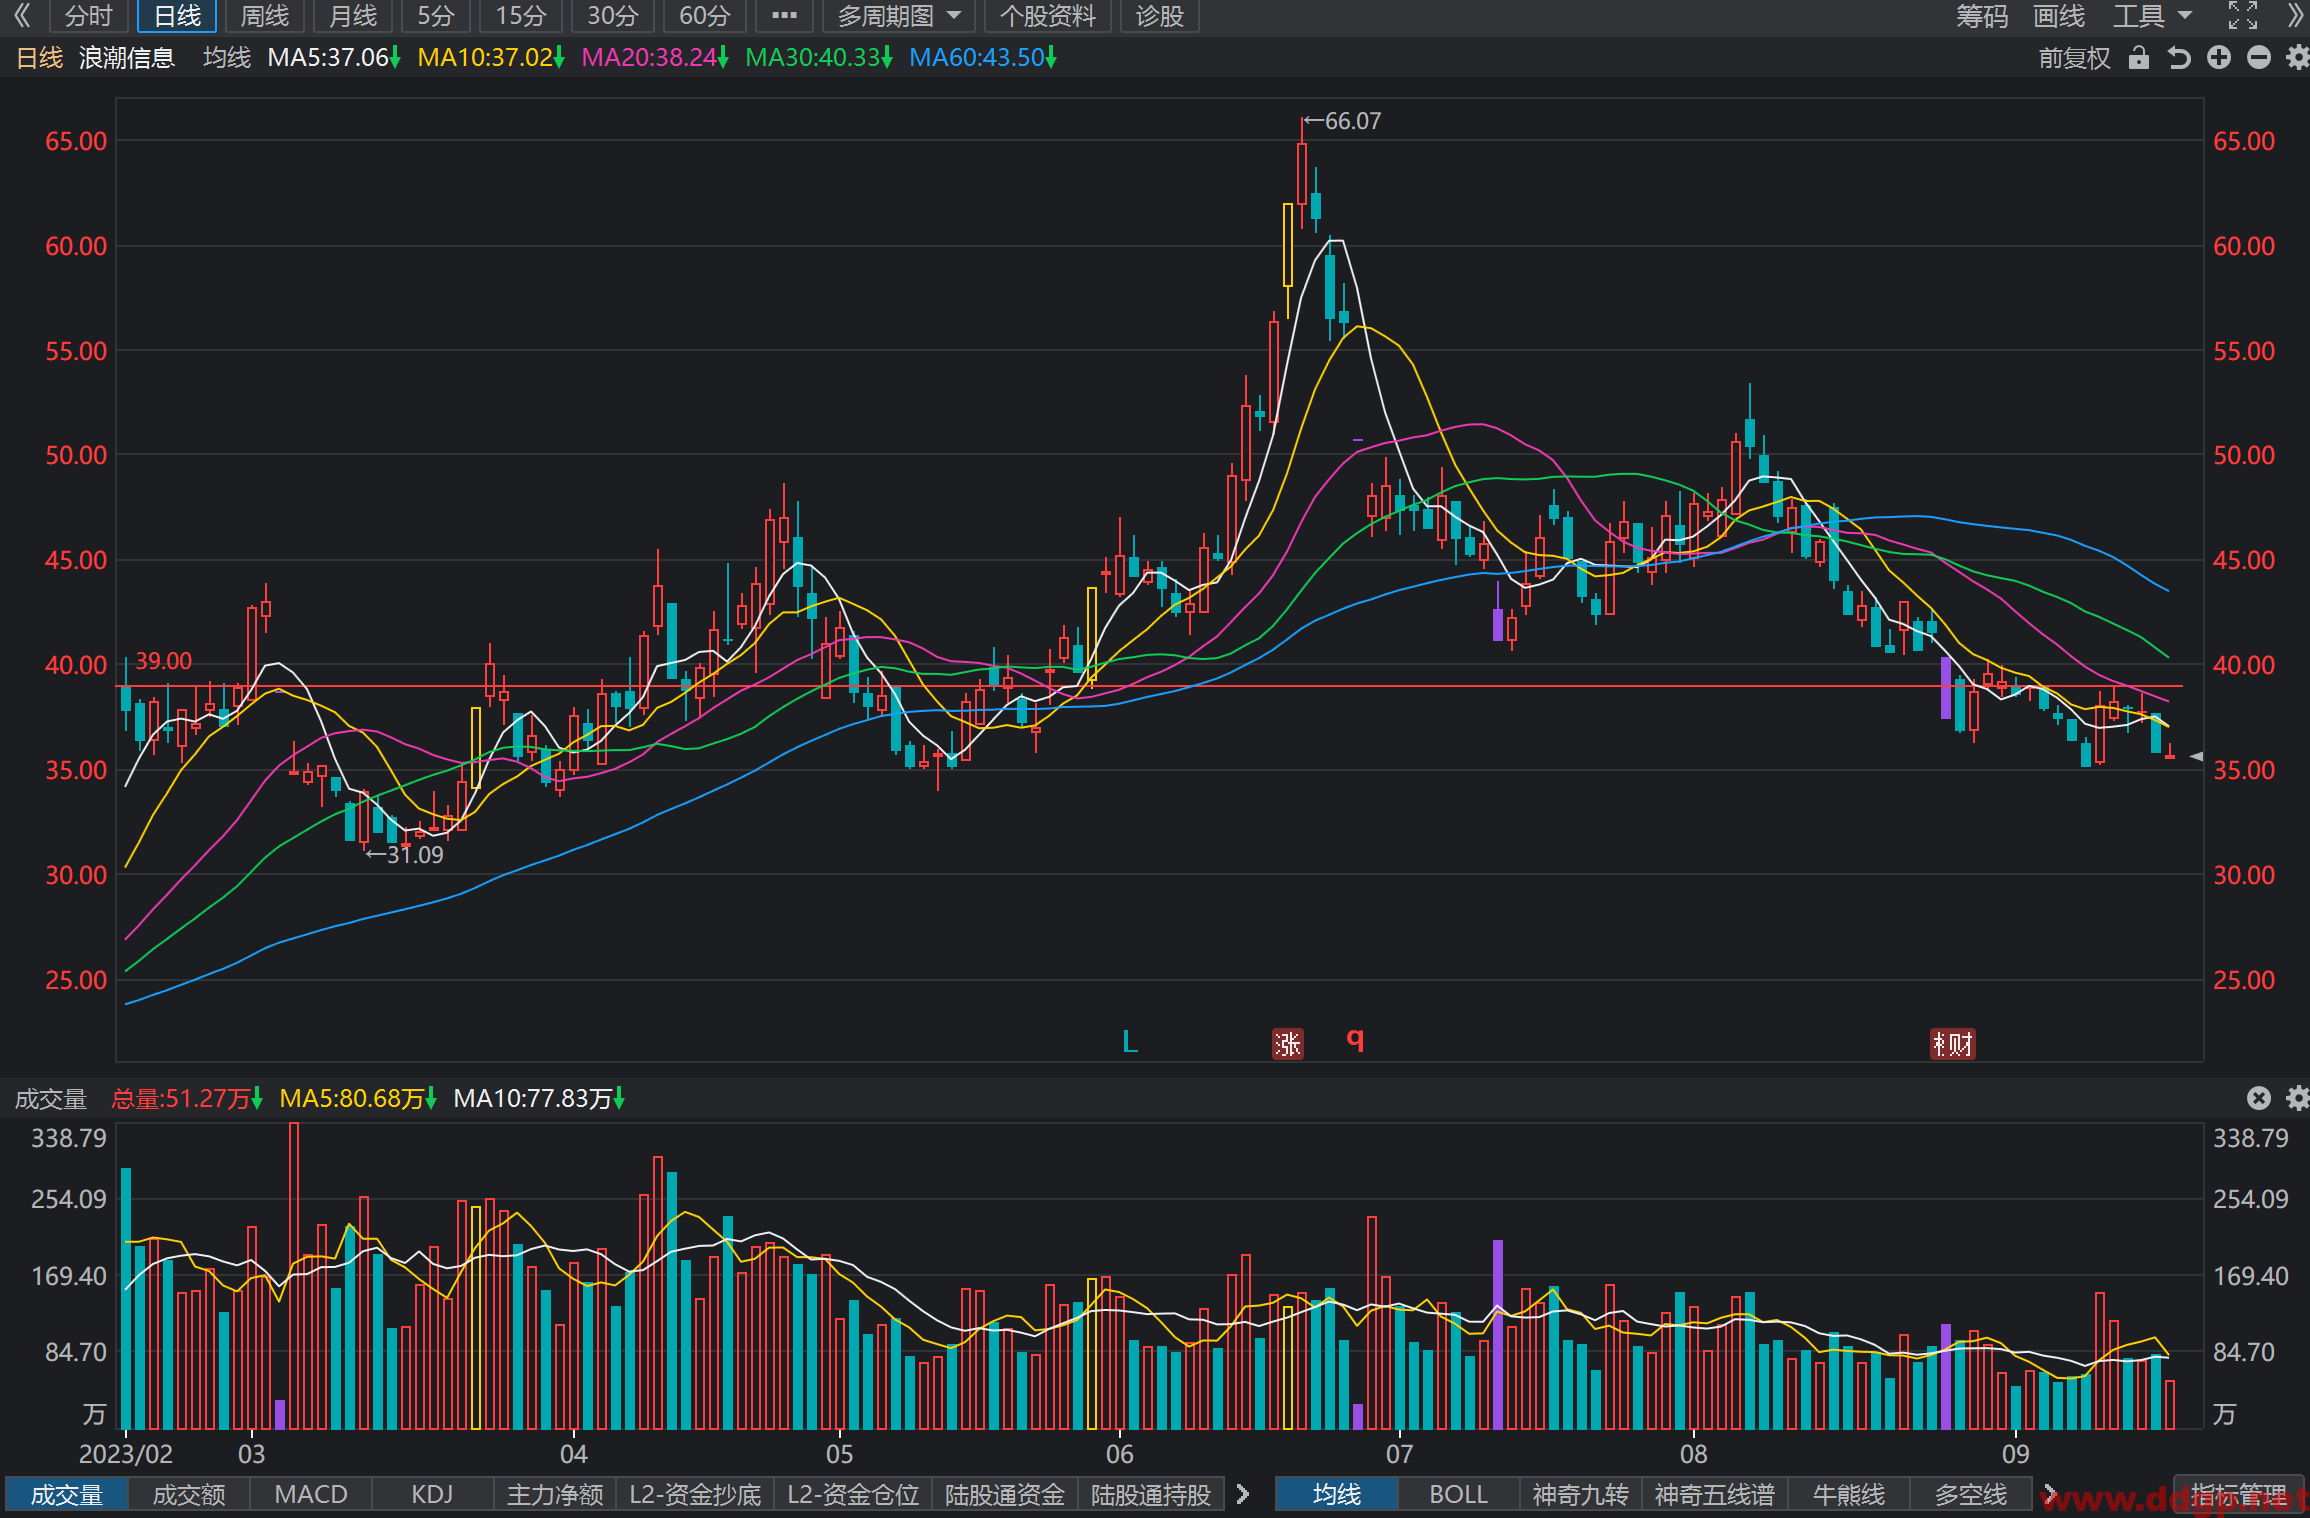Select 陆股通持股 indicator tab

(1151, 1494)
